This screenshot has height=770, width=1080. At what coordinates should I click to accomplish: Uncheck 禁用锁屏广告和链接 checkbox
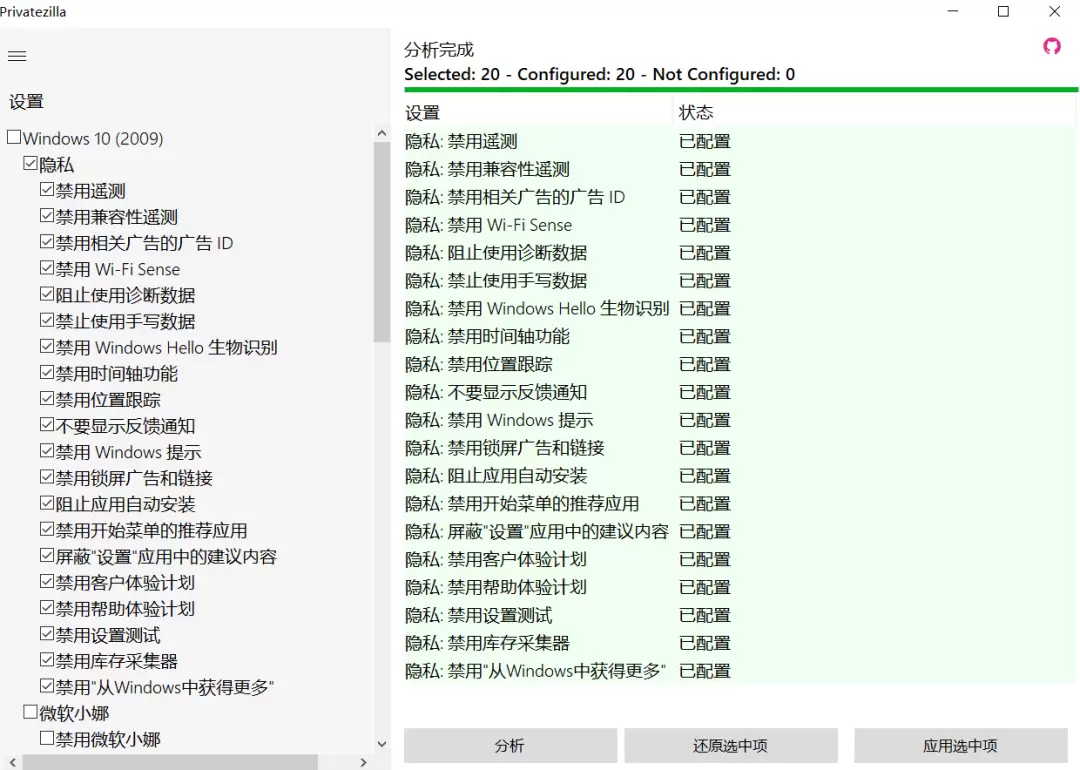point(47,477)
